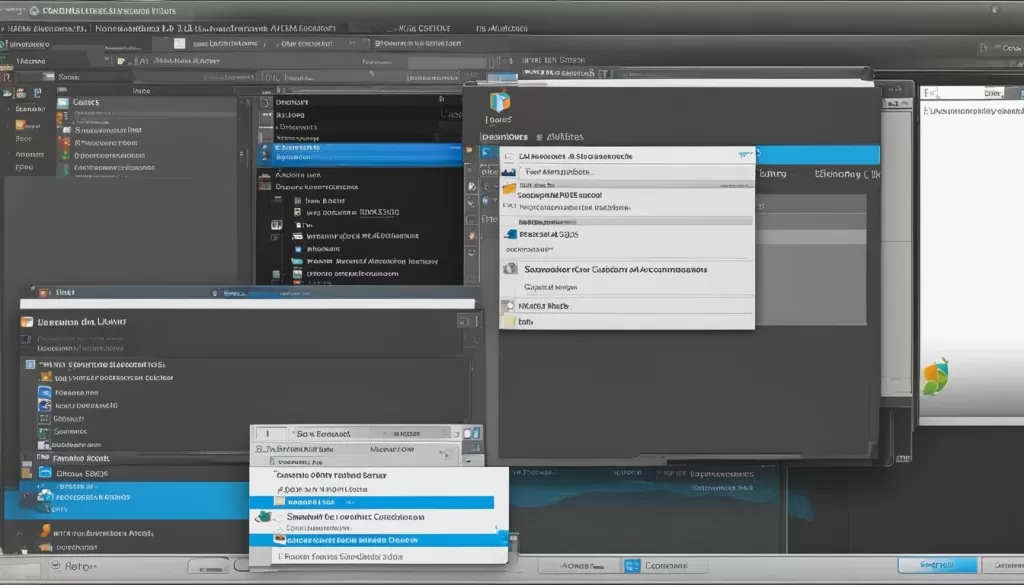Click the blue square icon in the bottom bar

click(x=632, y=565)
